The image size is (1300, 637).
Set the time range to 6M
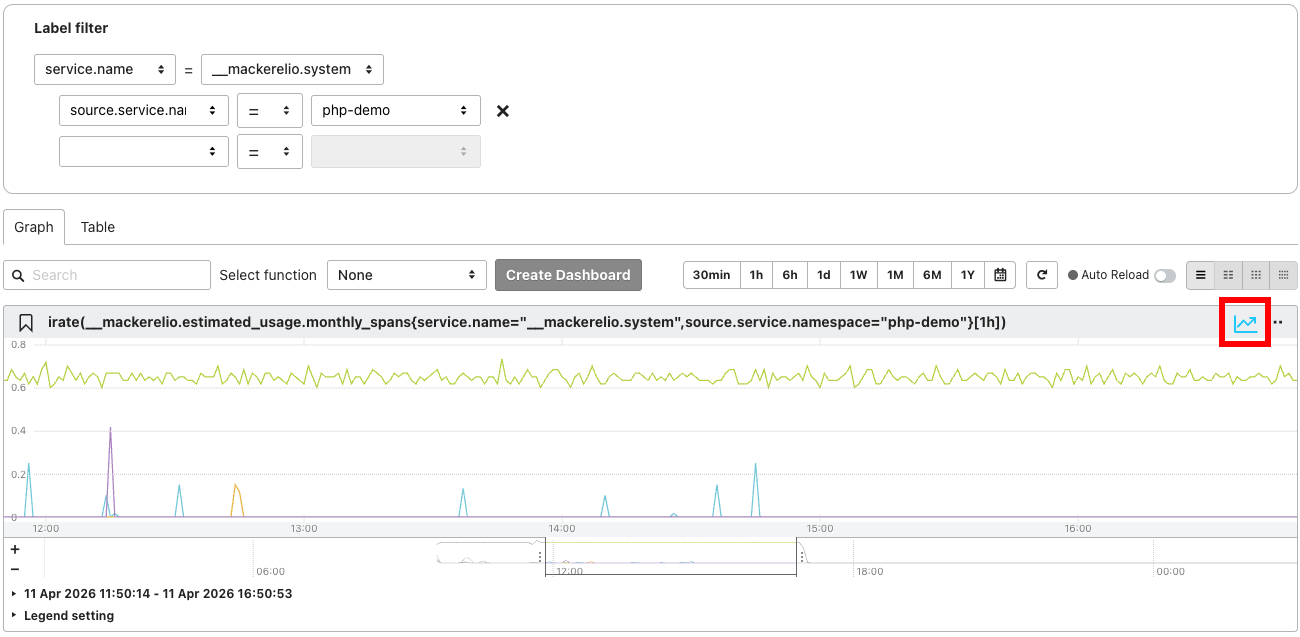(932, 275)
